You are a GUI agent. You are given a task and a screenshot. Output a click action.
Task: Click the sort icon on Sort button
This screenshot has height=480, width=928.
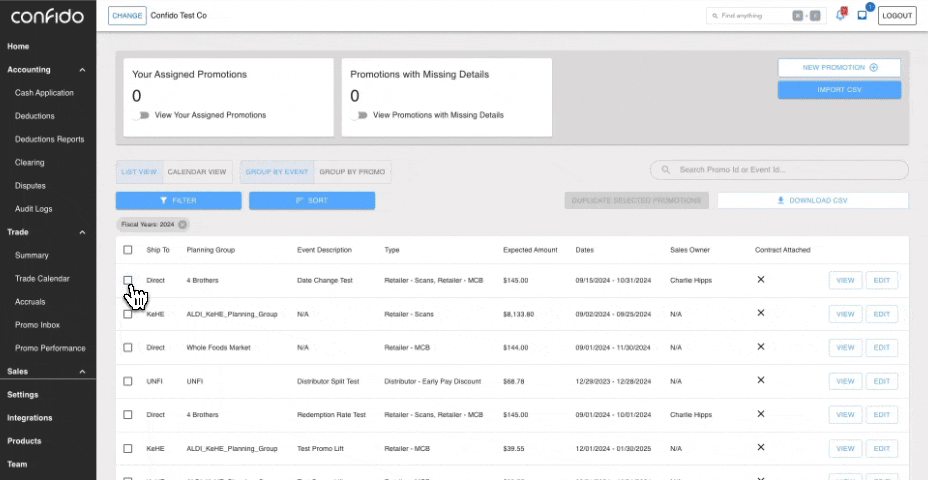click(x=299, y=201)
